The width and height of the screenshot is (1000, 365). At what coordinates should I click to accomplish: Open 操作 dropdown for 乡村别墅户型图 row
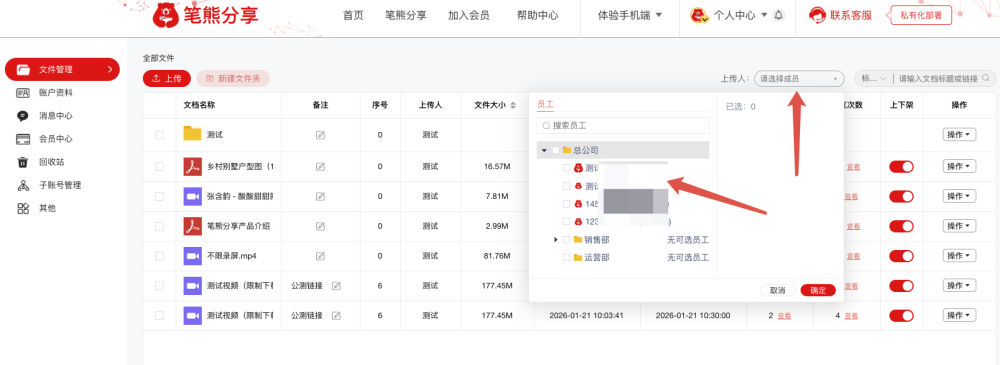(959, 167)
